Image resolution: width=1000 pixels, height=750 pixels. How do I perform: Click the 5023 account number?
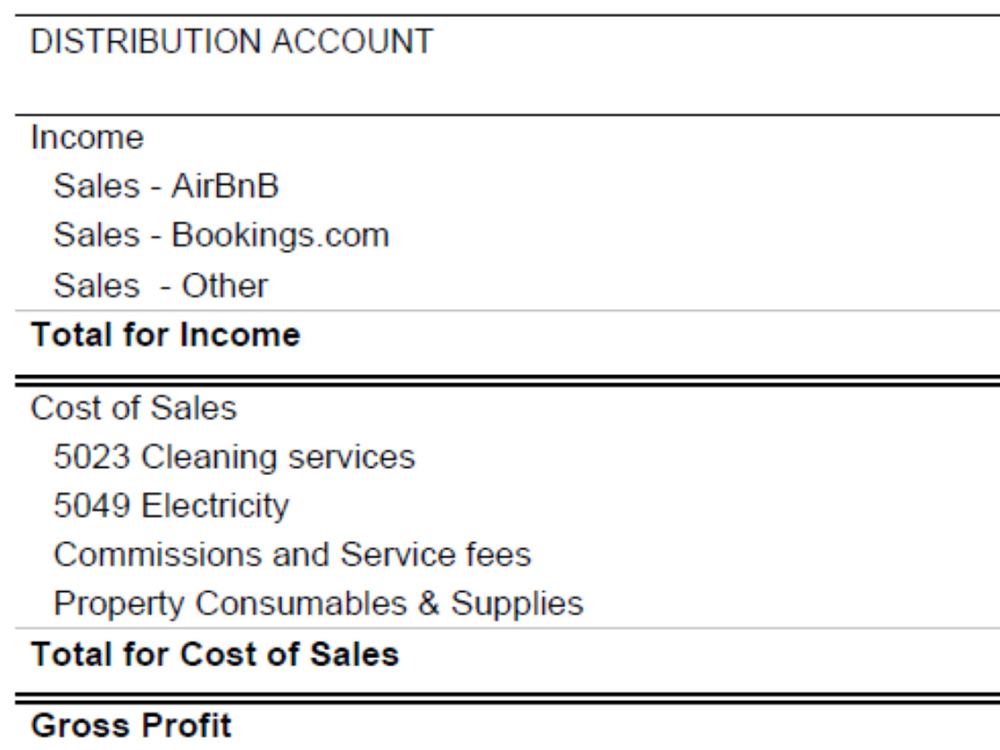(92, 457)
